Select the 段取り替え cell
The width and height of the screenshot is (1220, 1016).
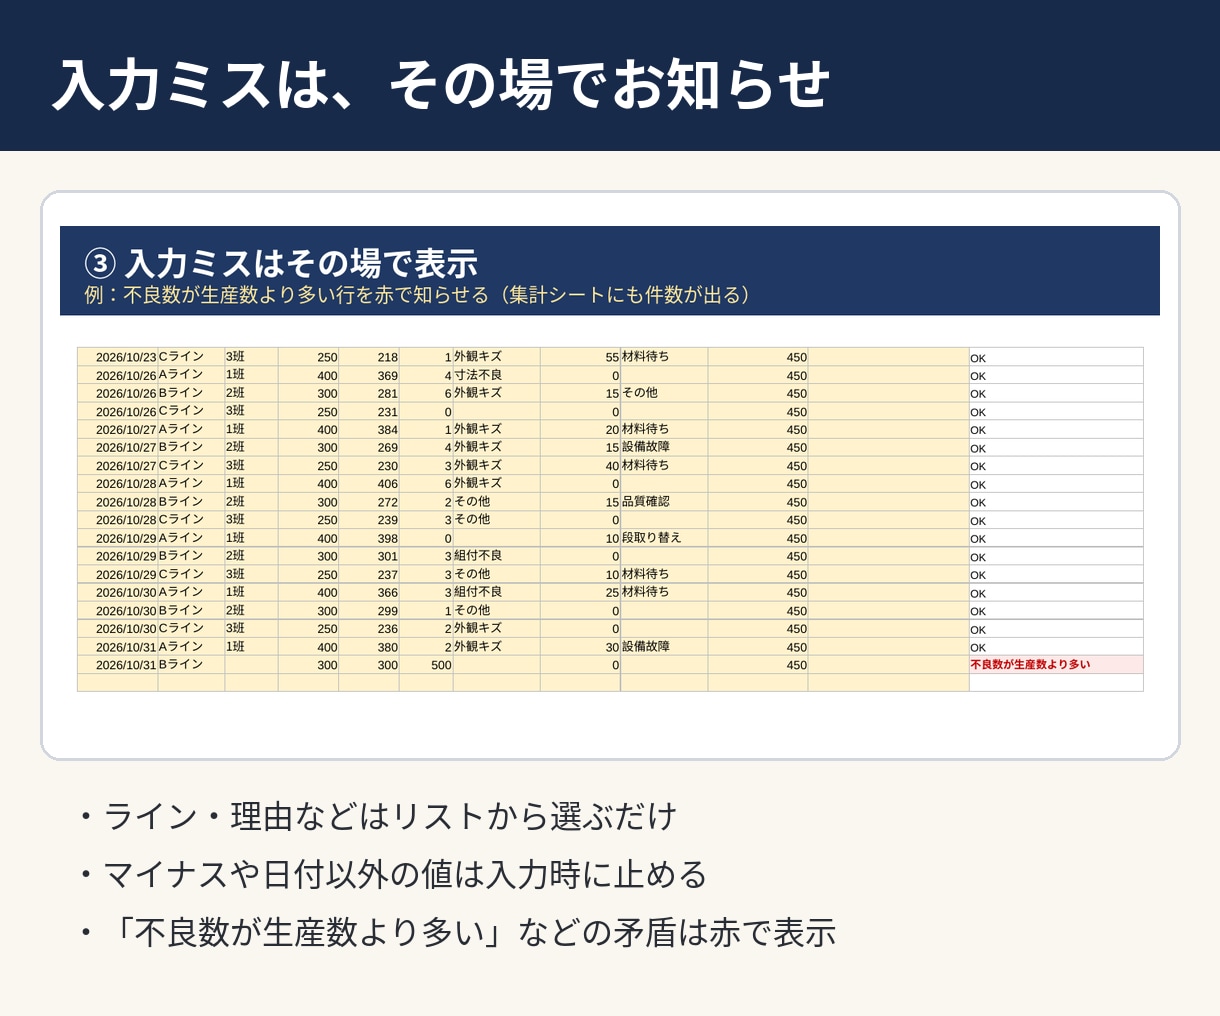coord(664,538)
